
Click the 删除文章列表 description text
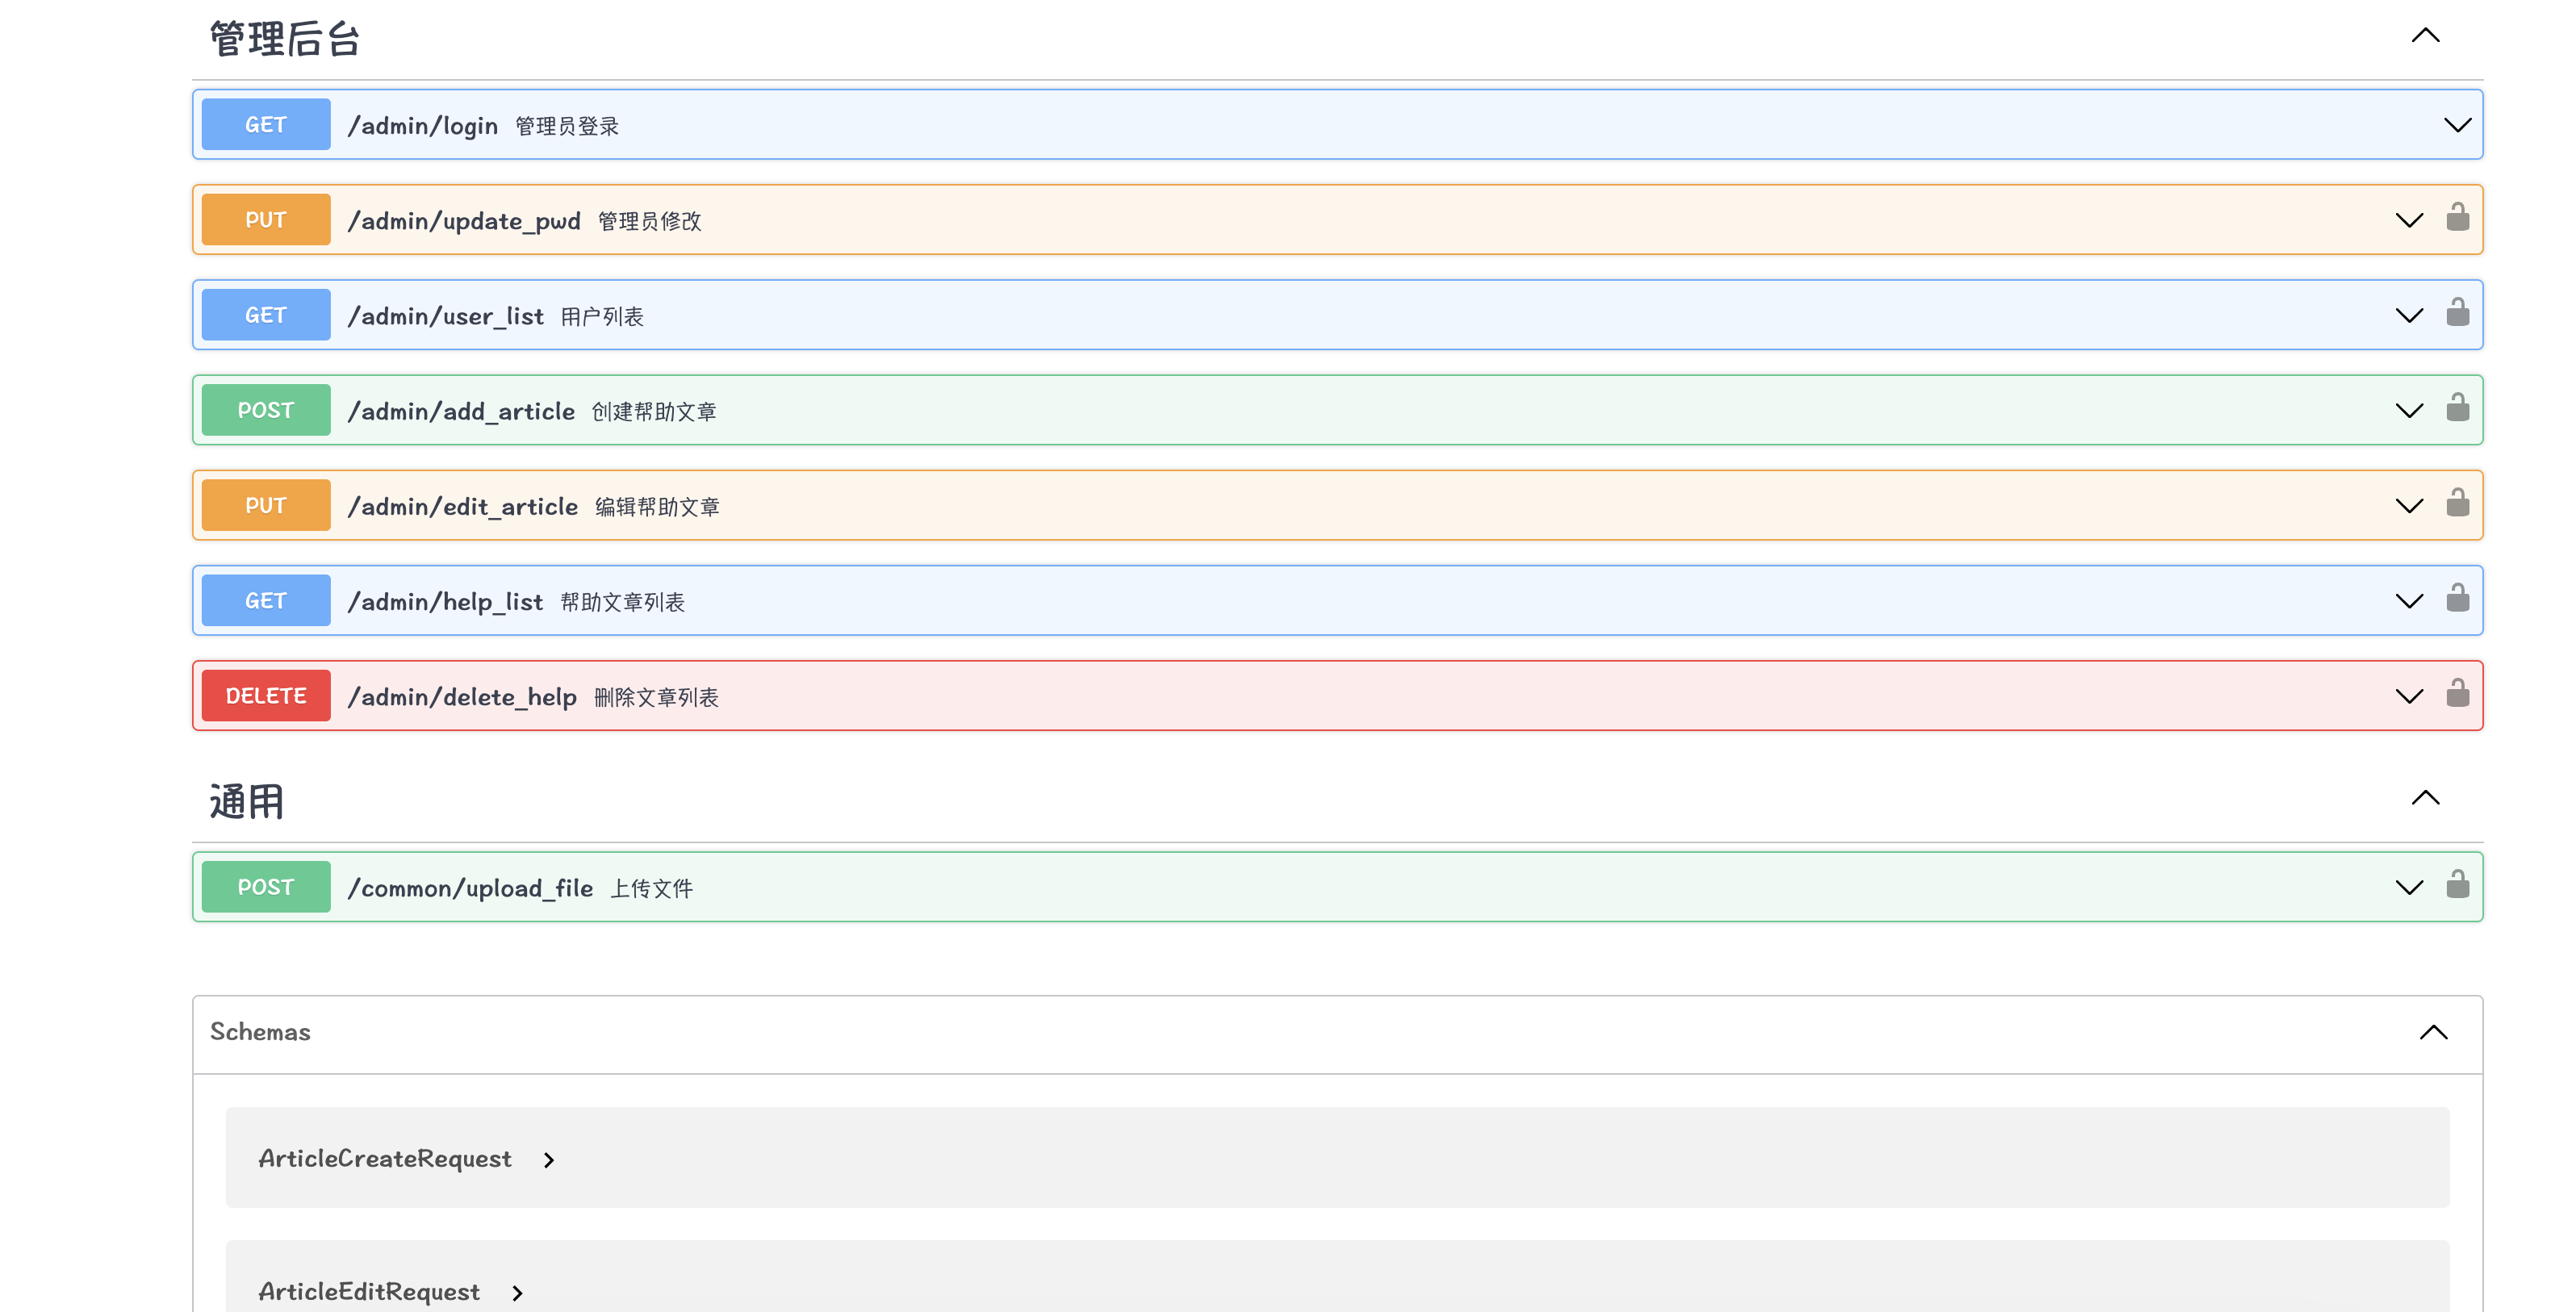click(656, 697)
